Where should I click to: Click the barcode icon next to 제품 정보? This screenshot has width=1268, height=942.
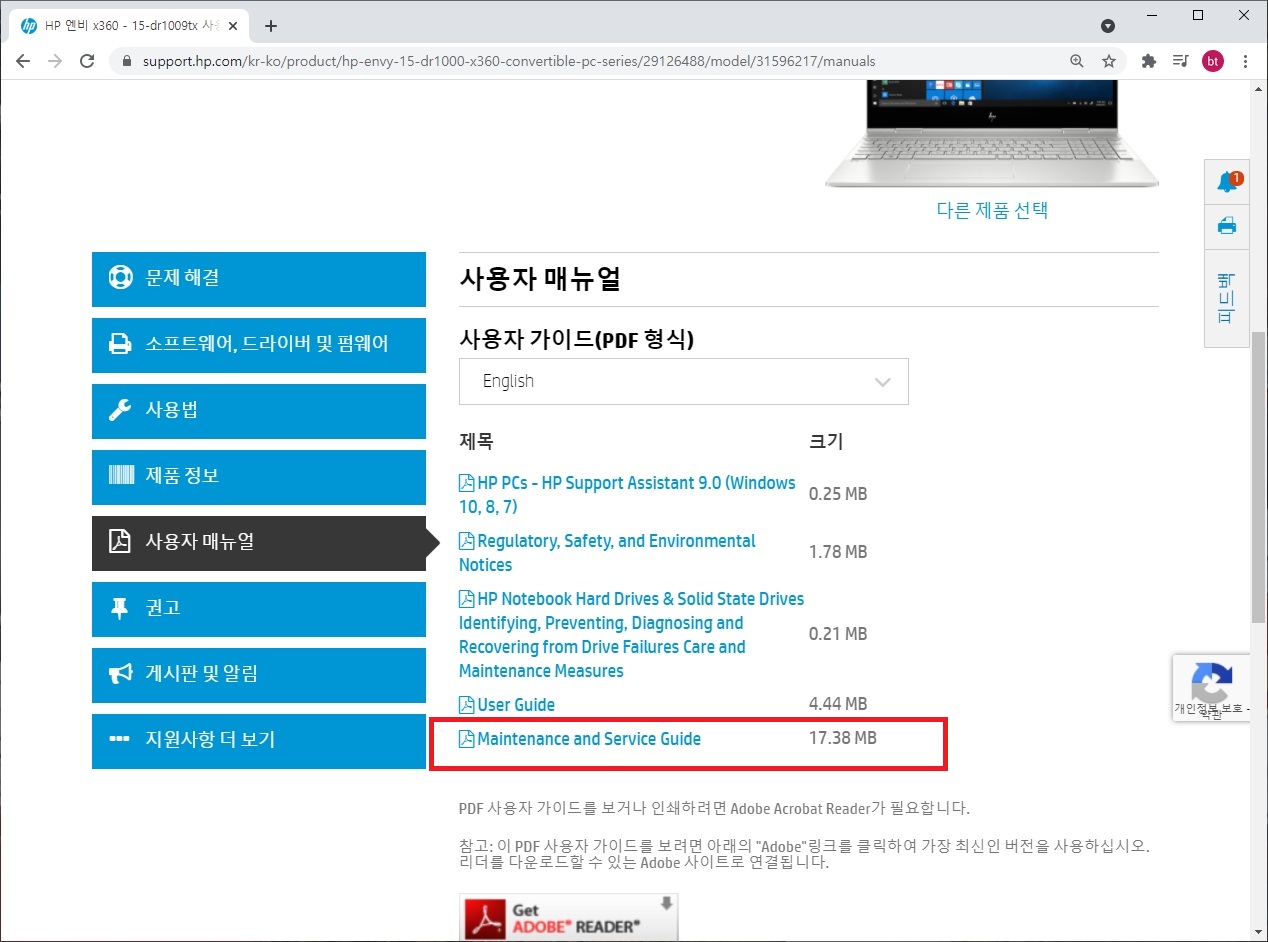120,476
